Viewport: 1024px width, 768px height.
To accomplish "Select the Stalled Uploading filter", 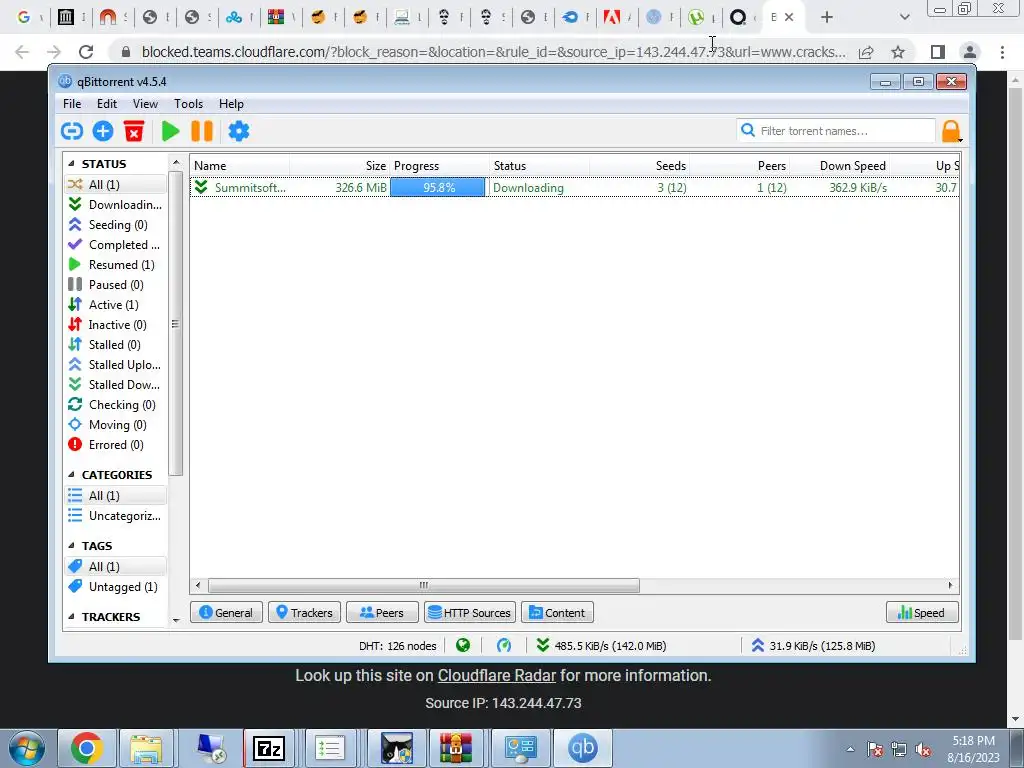I will 116,364.
